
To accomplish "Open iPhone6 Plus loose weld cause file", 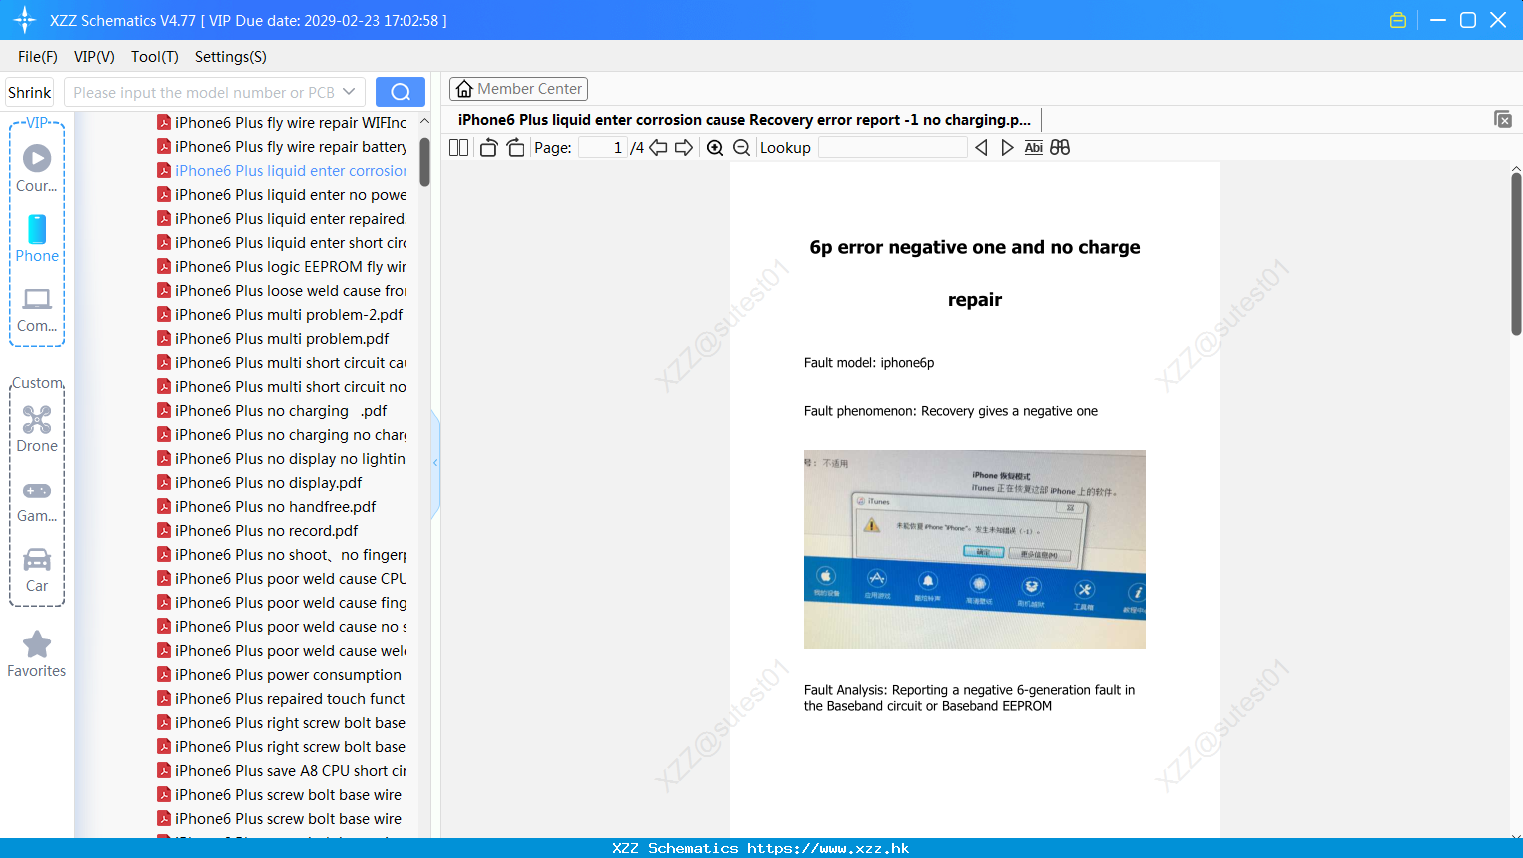I will click(282, 291).
